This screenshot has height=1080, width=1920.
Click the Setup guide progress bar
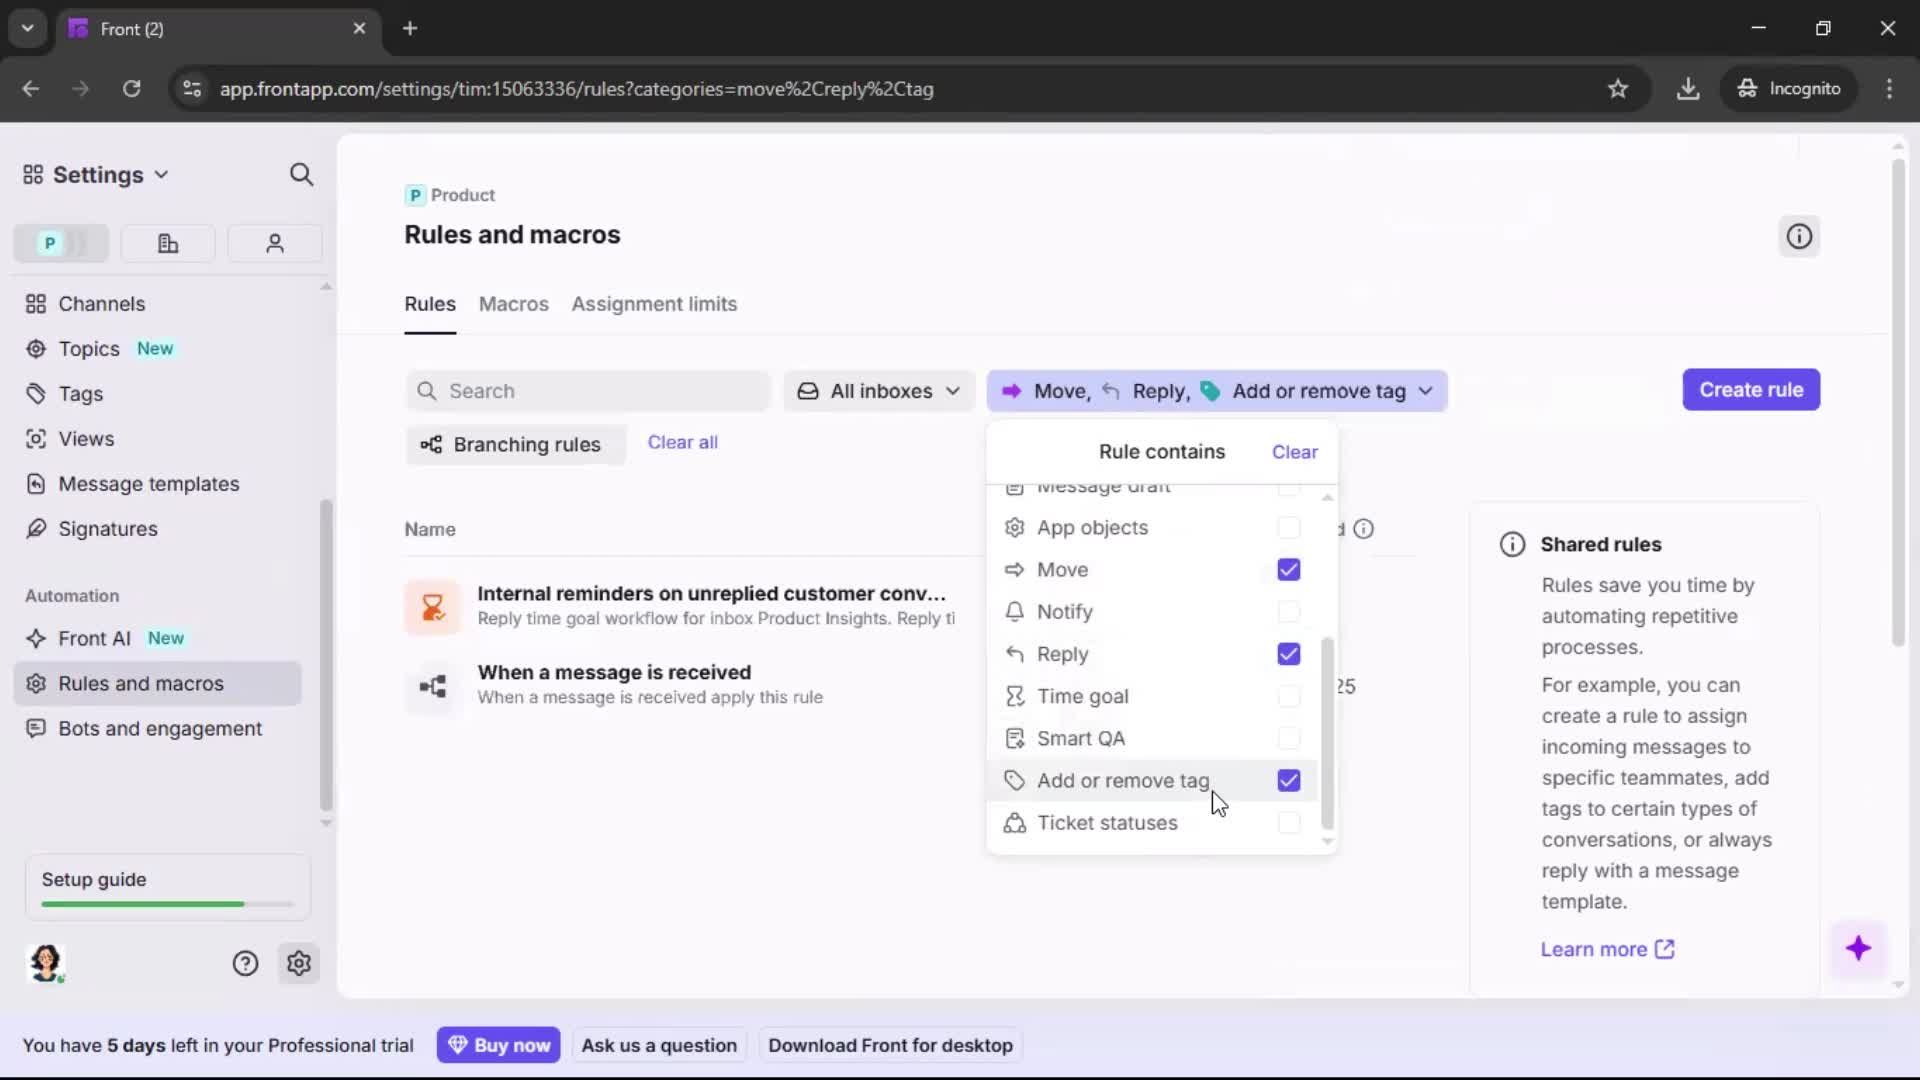point(165,903)
